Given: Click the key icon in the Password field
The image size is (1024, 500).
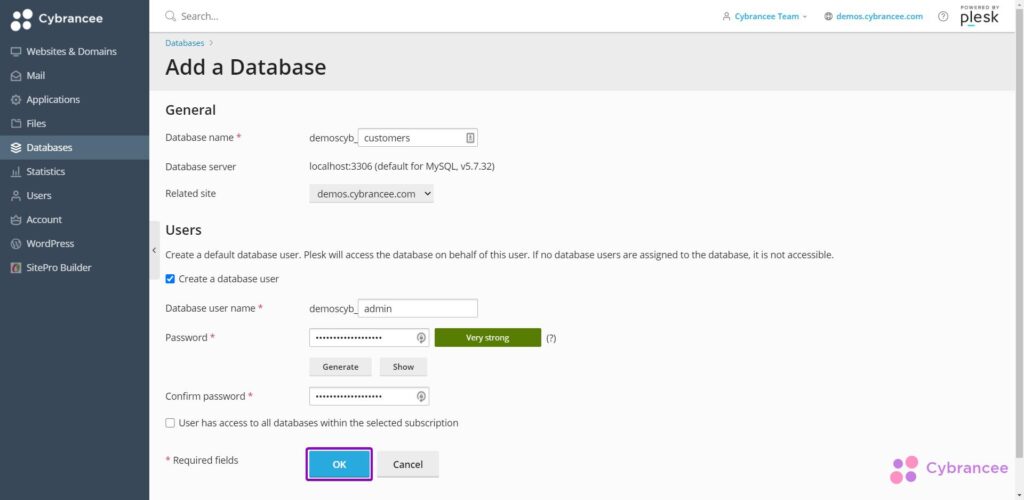Looking at the screenshot, I should tap(421, 337).
